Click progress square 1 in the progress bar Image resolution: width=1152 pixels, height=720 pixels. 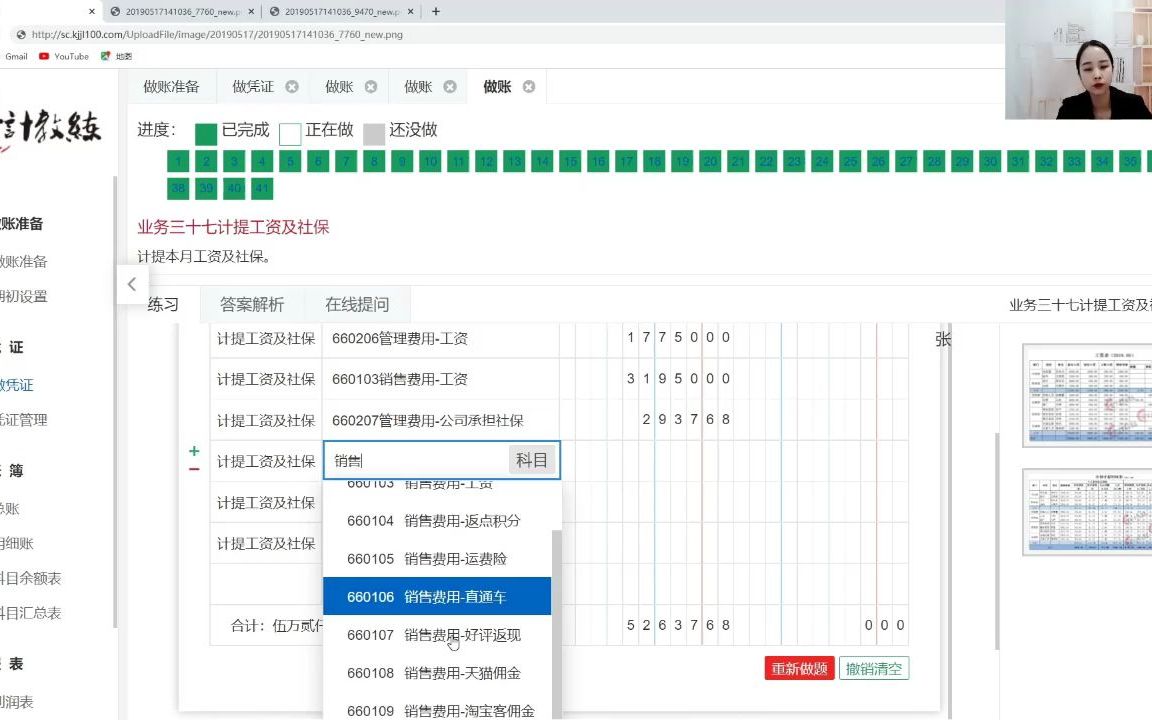[x=177, y=160]
